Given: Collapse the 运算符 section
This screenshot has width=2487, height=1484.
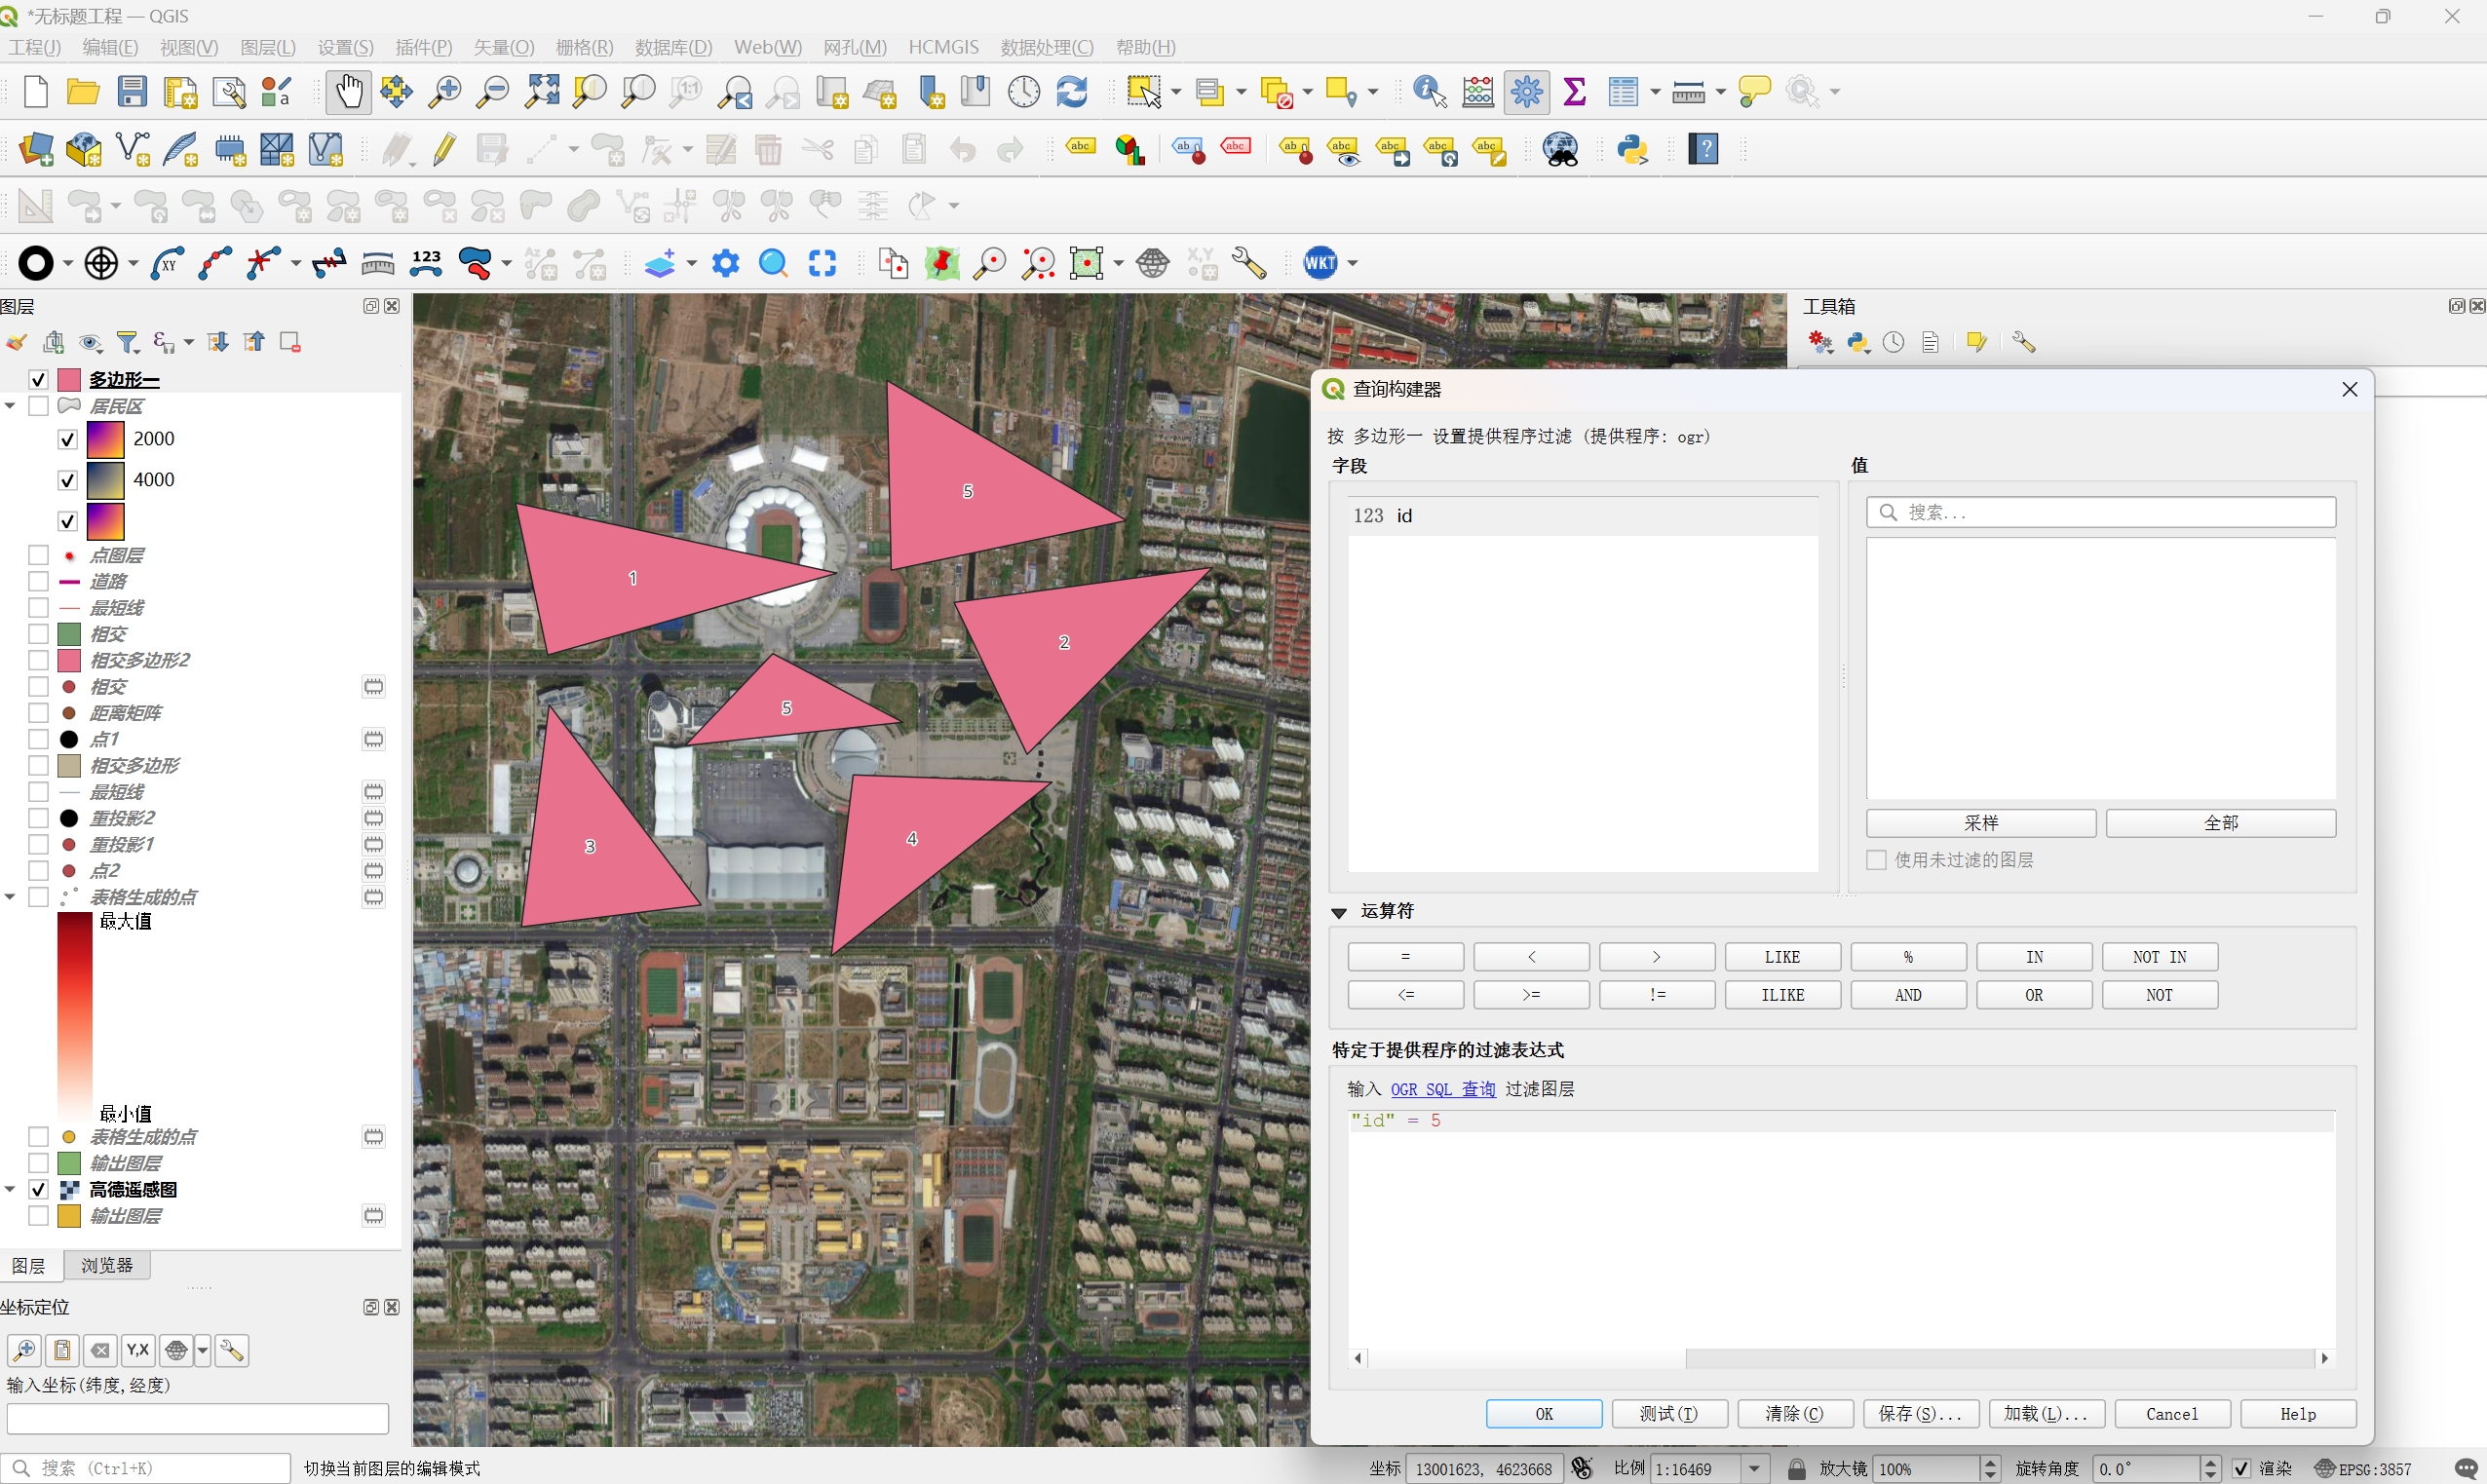Looking at the screenshot, I should click(x=1339, y=912).
